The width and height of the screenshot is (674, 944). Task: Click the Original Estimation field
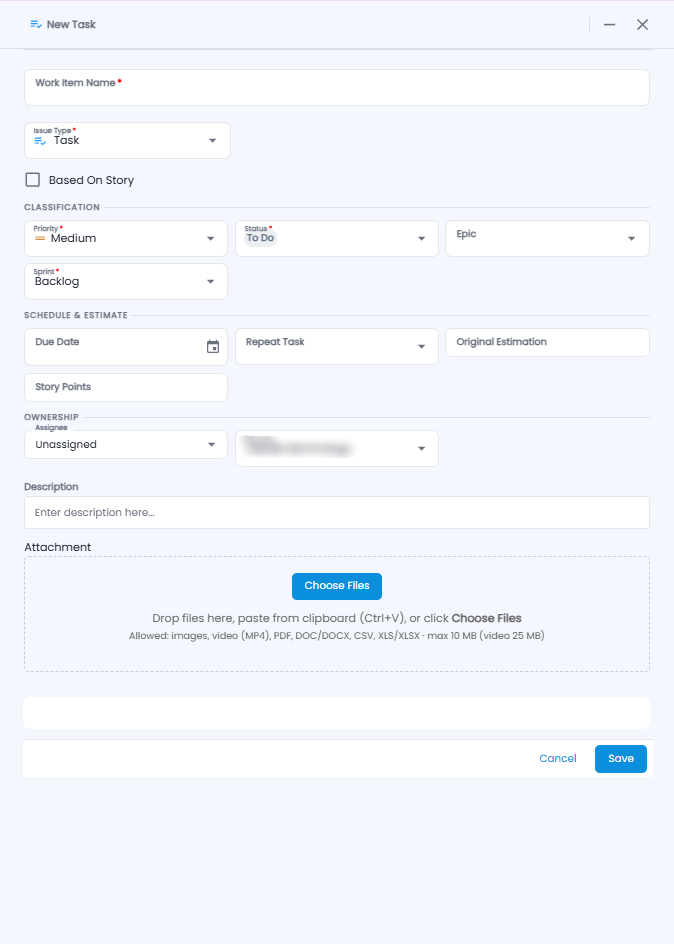click(x=547, y=343)
